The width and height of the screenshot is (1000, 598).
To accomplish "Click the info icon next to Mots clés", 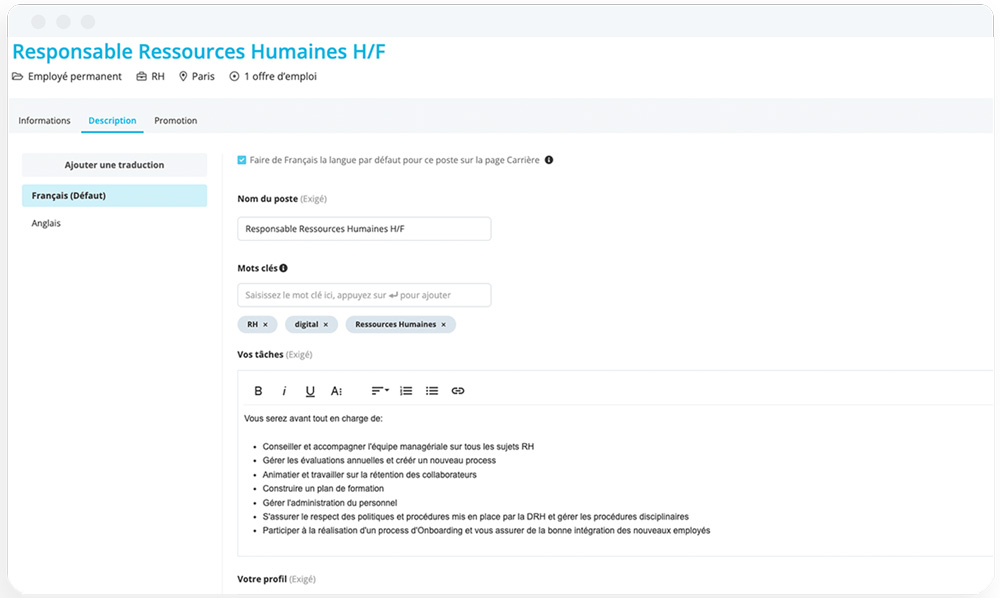I will (x=284, y=268).
